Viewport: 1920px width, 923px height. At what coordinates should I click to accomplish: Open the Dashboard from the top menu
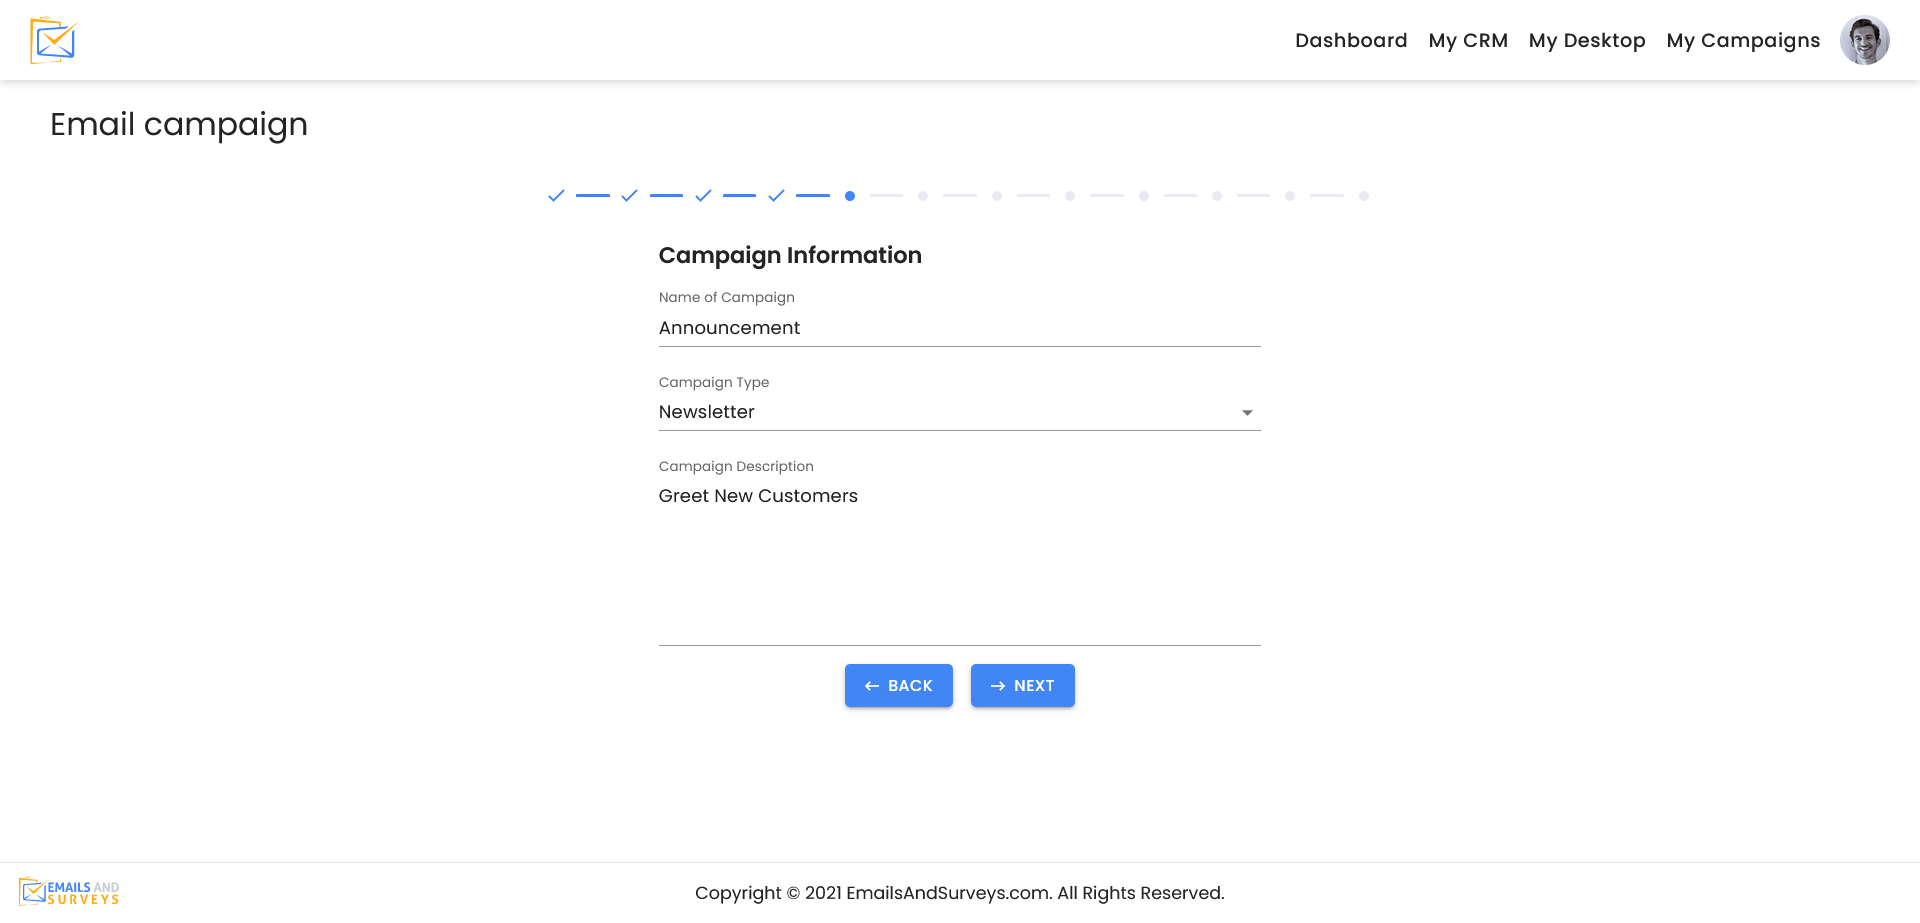pyautogui.click(x=1351, y=40)
